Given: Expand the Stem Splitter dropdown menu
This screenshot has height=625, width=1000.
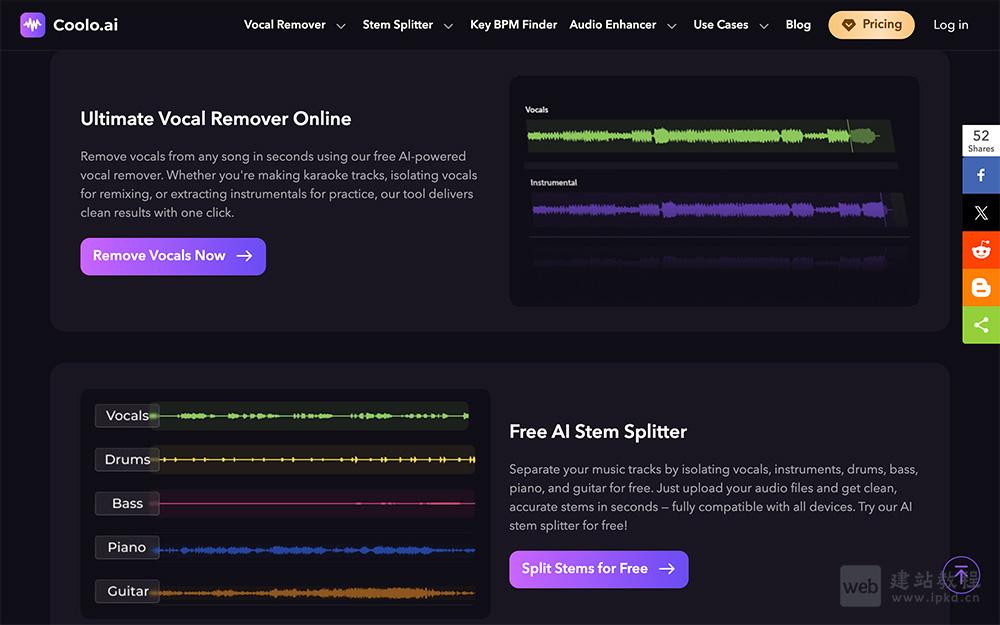Looking at the screenshot, I should point(448,26).
